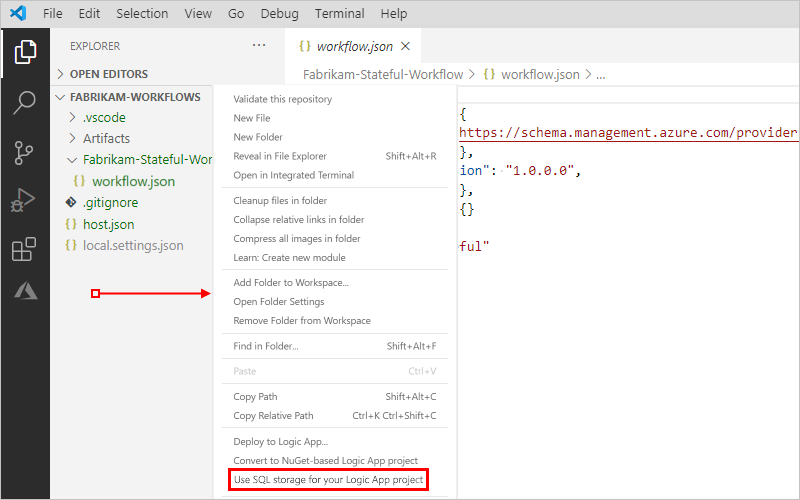This screenshot has height=500, width=800.
Task: Click the JSON icon beside local.settings.json
Action: click(x=71, y=245)
